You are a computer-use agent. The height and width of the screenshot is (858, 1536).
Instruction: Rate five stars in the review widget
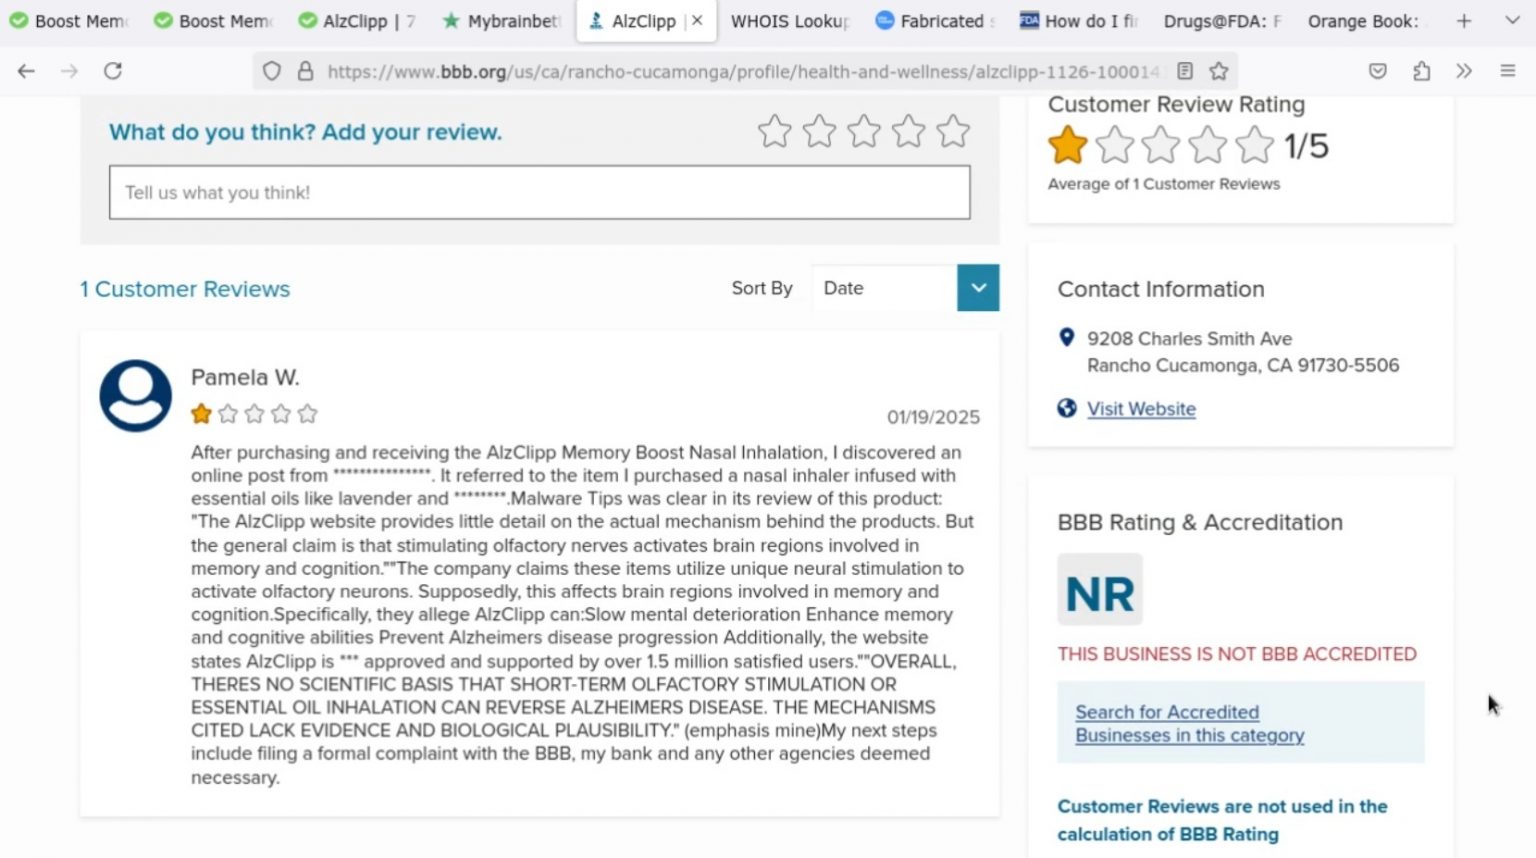click(953, 130)
